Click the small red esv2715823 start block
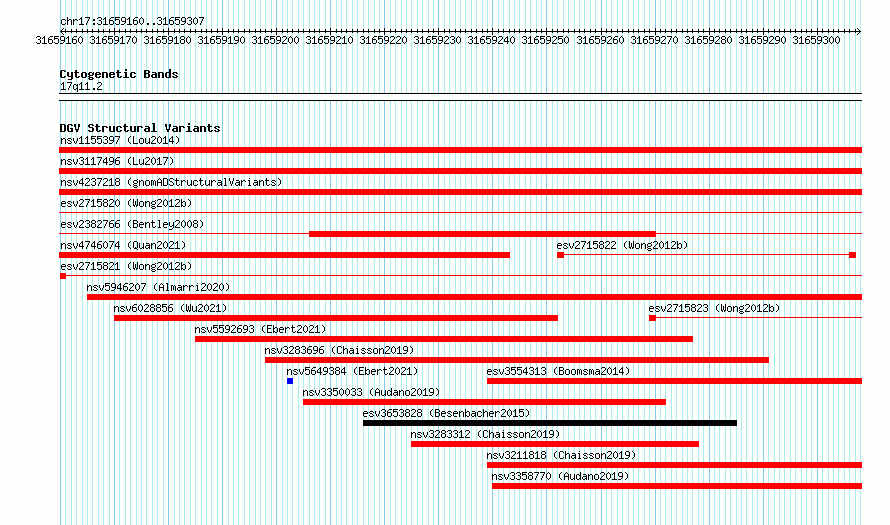This screenshot has height=525, width=890. 653,318
